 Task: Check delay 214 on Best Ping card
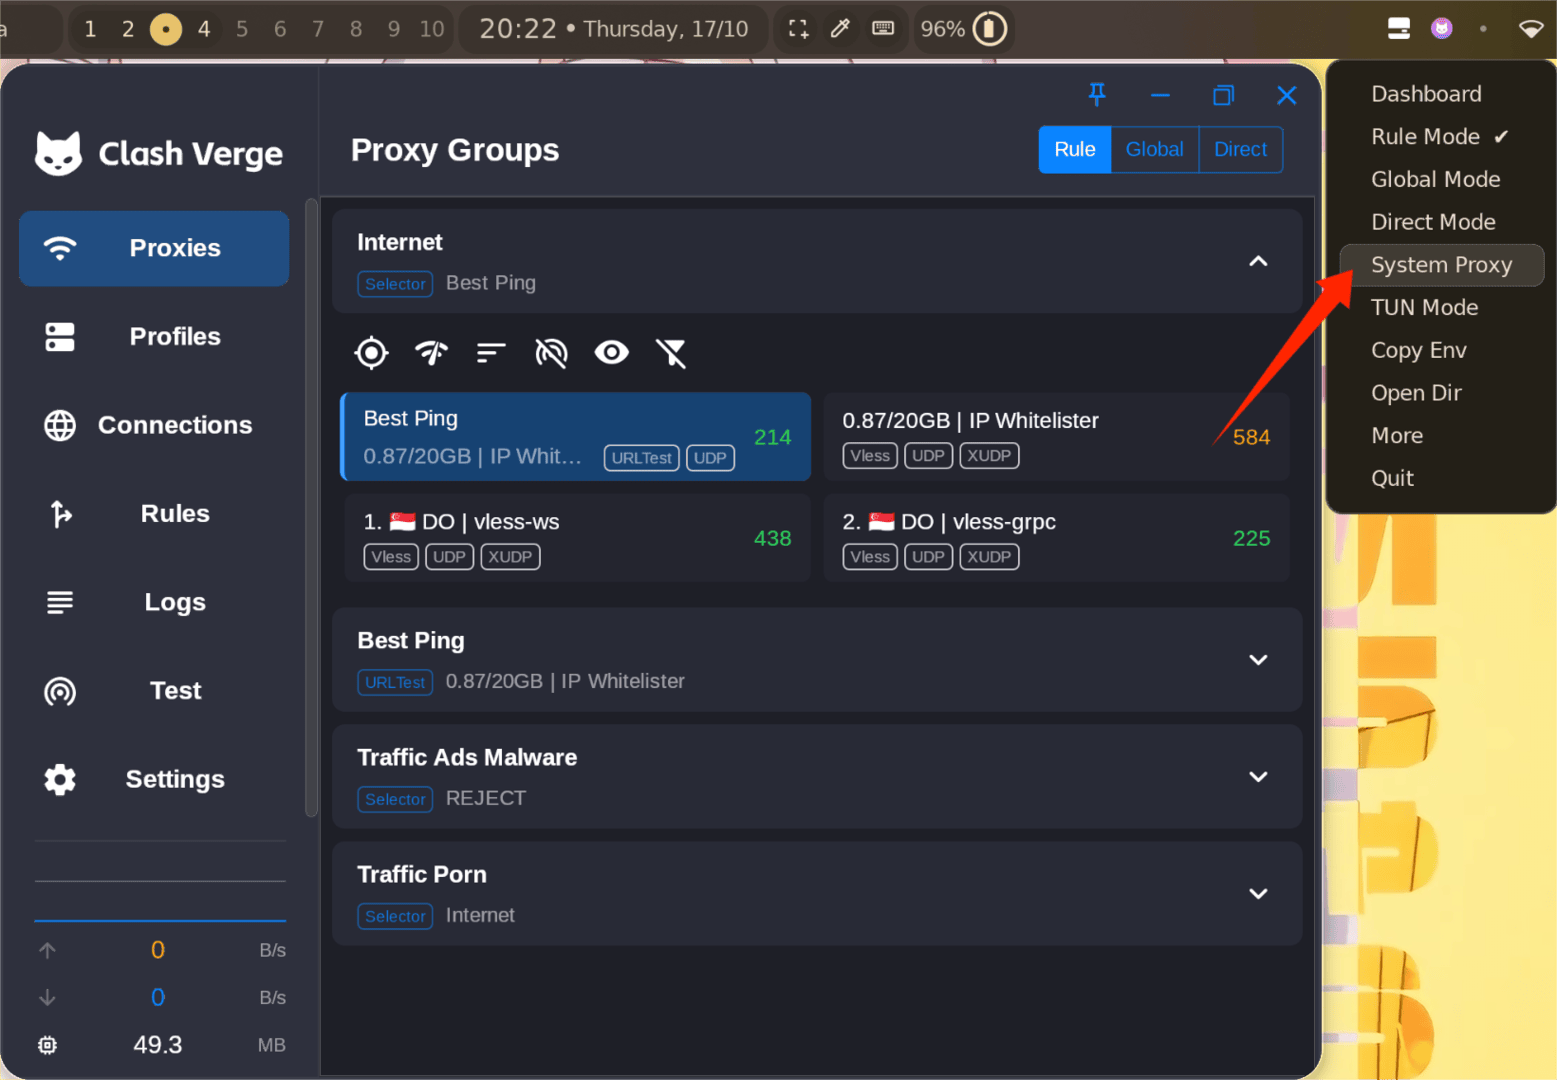tap(772, 437)
